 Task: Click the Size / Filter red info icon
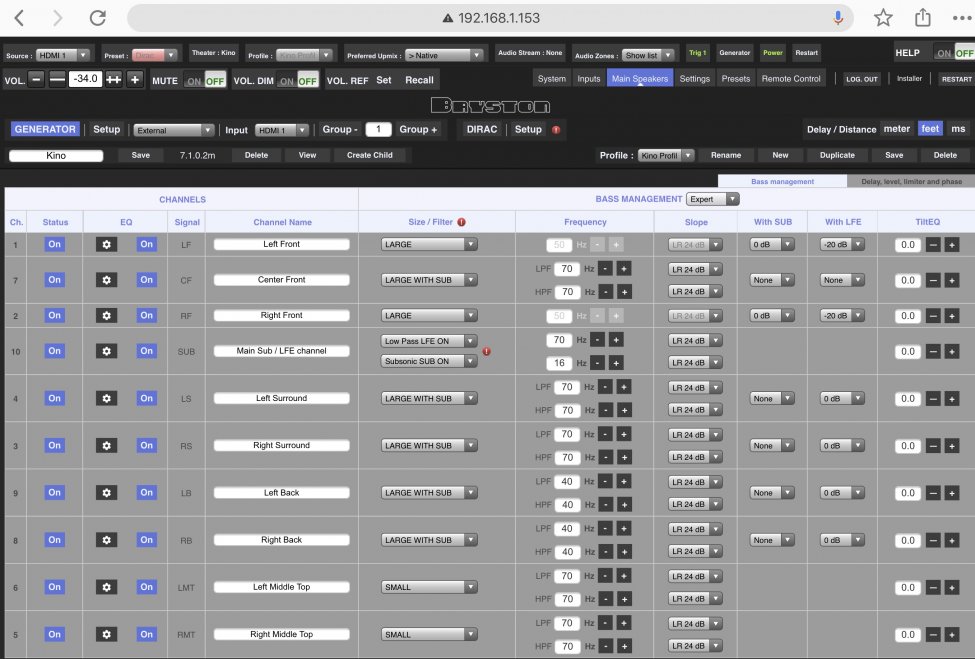tap(462, 222)
